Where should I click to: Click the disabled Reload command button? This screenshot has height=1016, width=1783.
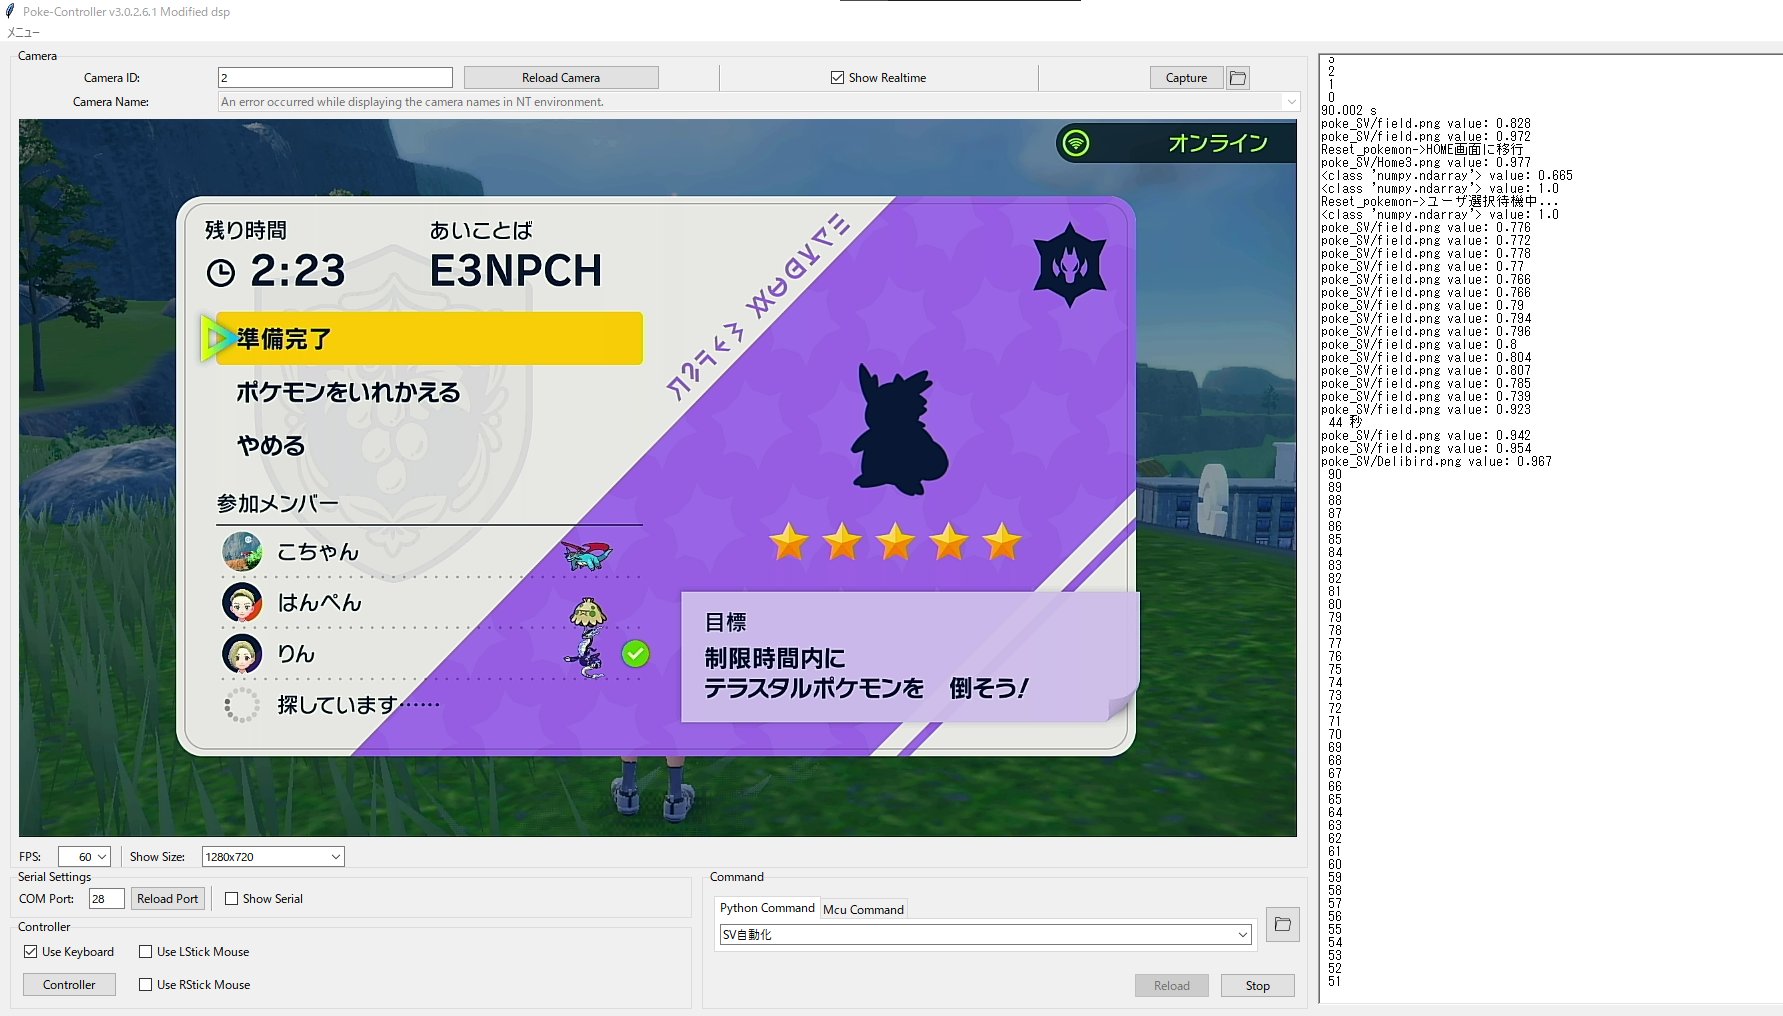[1172, 986]
